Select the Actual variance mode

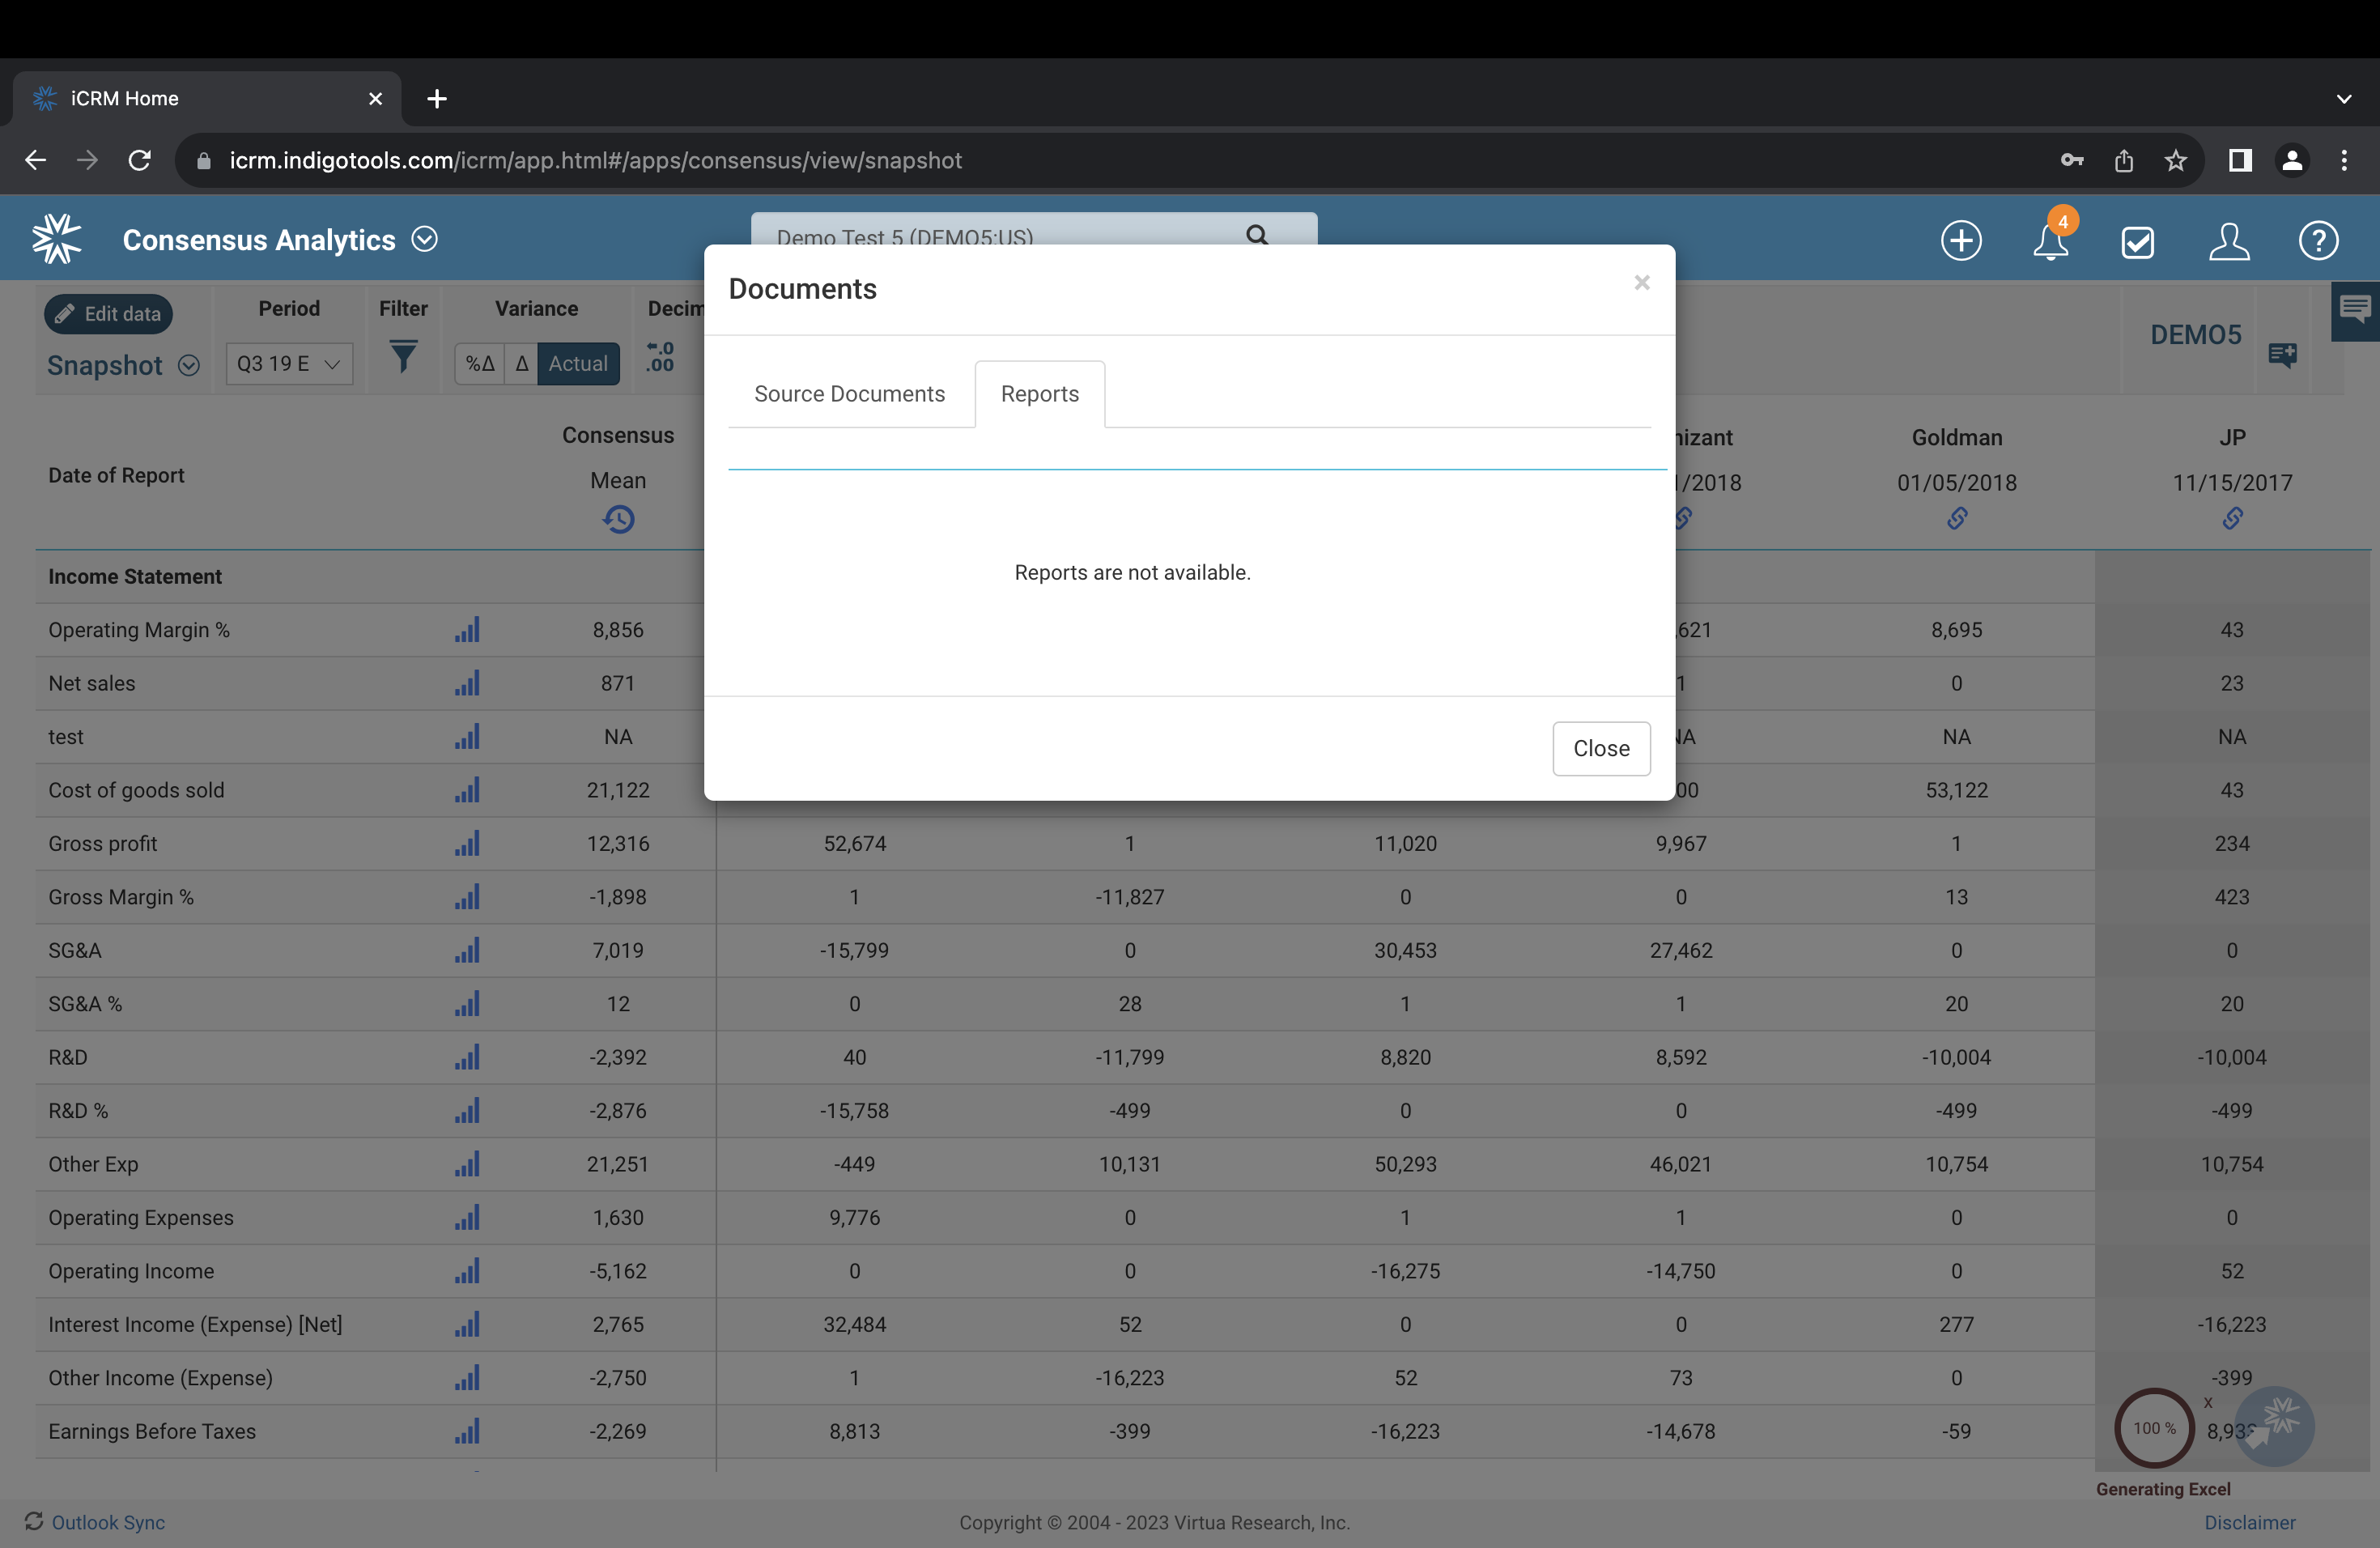pyautogui.click(x=578, y=364)
